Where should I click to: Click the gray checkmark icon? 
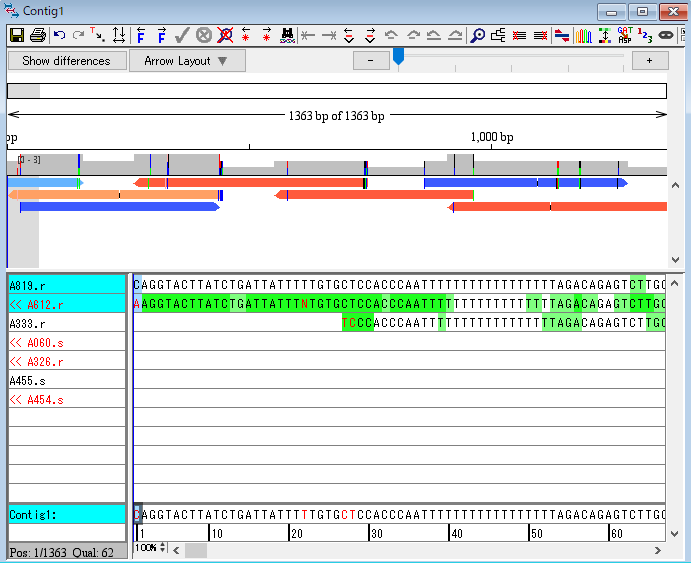182,35
